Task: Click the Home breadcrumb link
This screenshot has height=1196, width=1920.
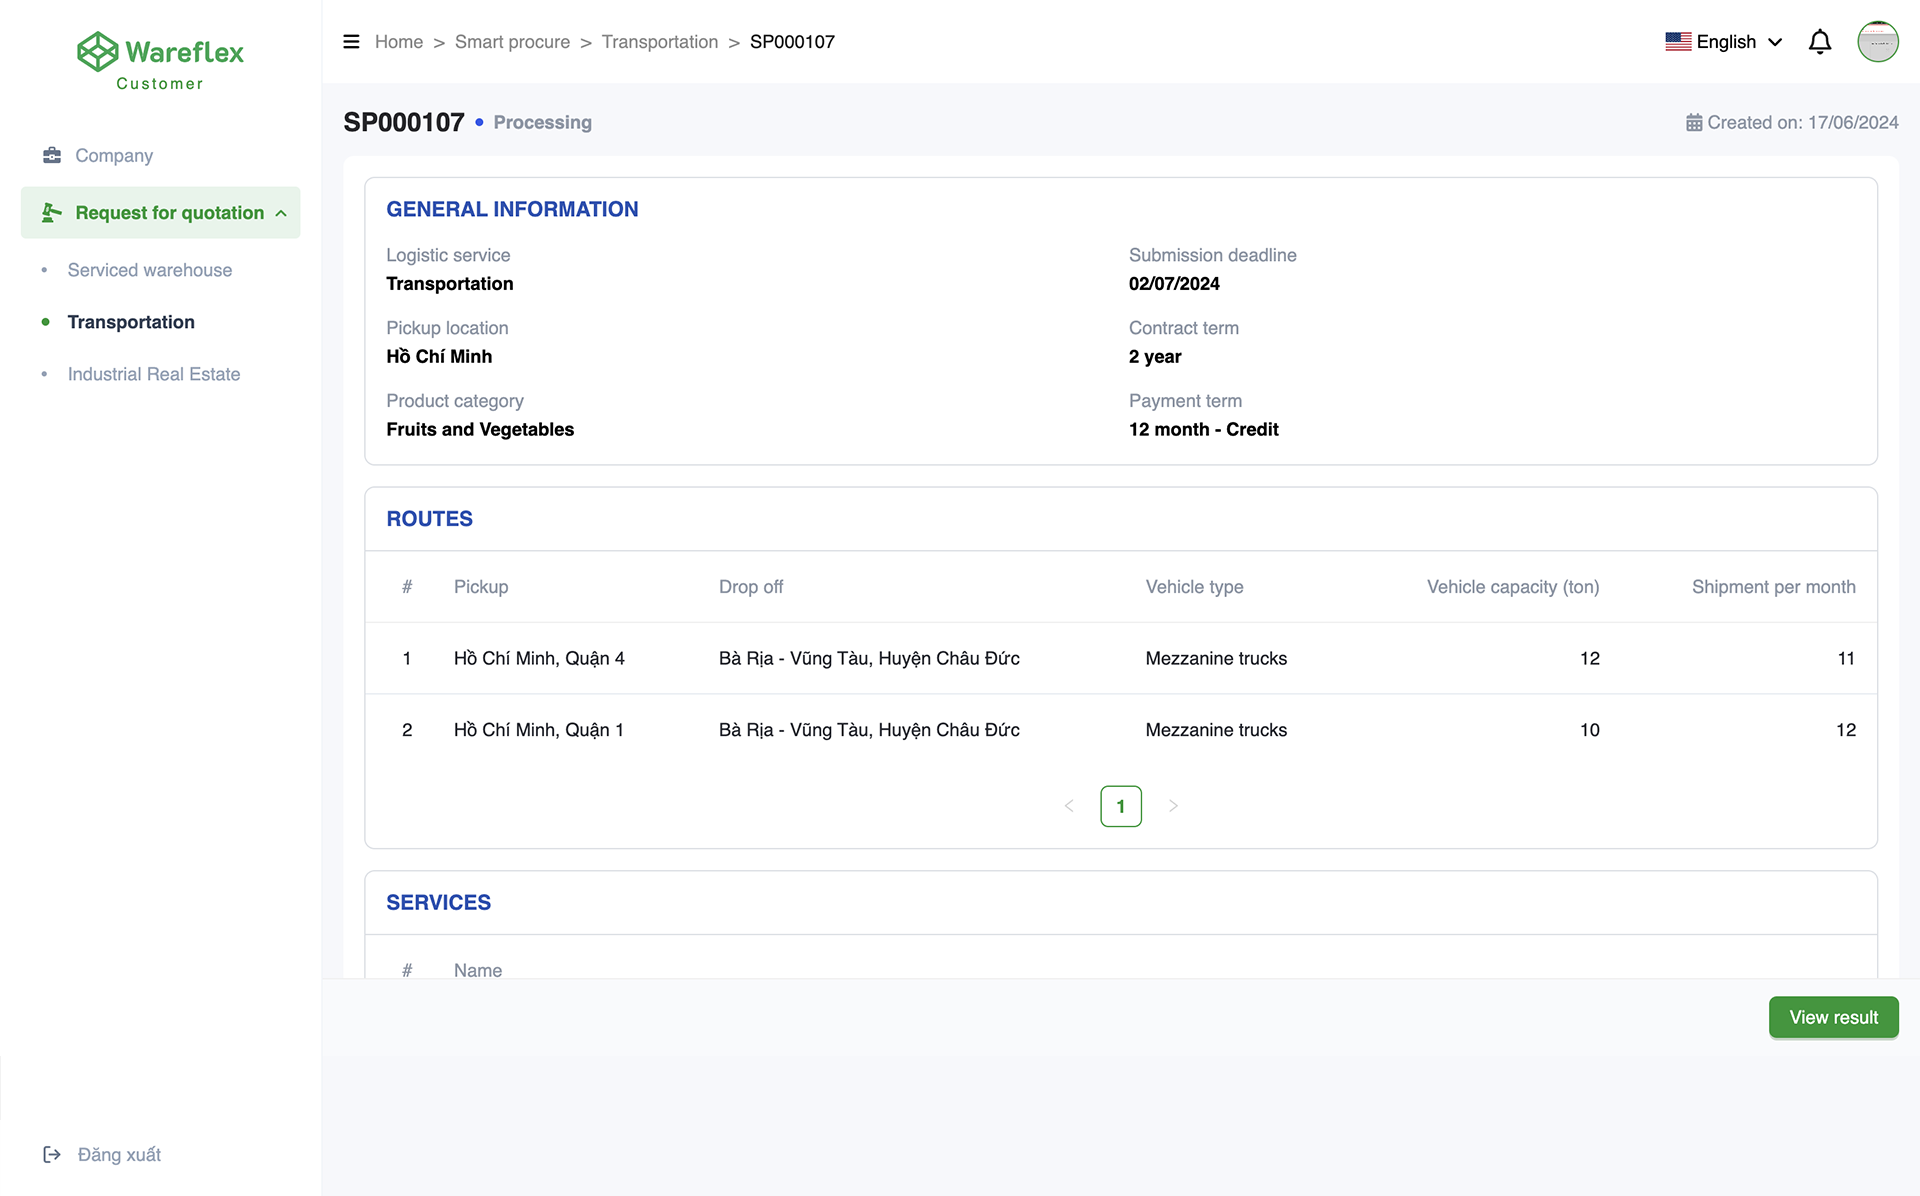Action: 399,42
